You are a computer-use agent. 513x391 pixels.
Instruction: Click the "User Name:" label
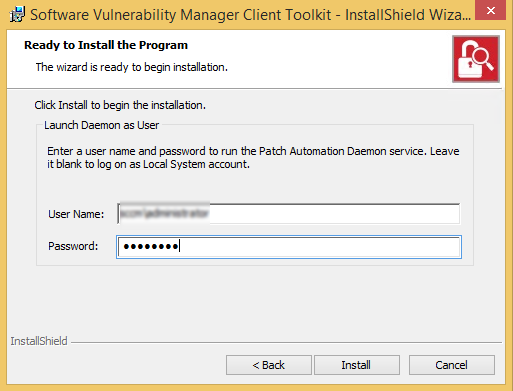[76, 214]
